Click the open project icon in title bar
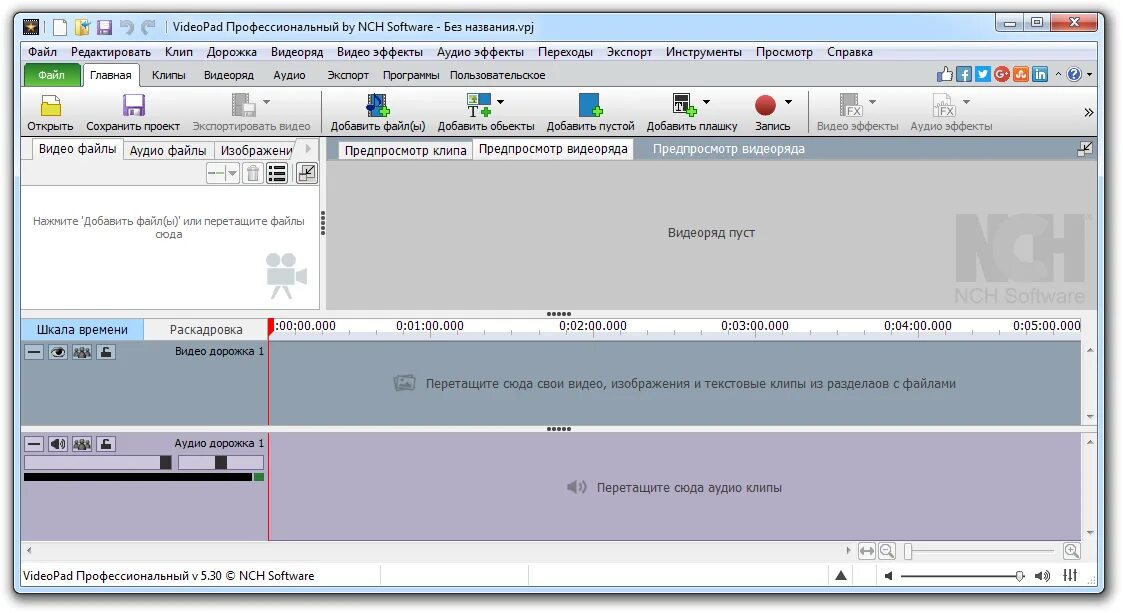The height and width of the screenshot is (613, 1123). [82, 27]
